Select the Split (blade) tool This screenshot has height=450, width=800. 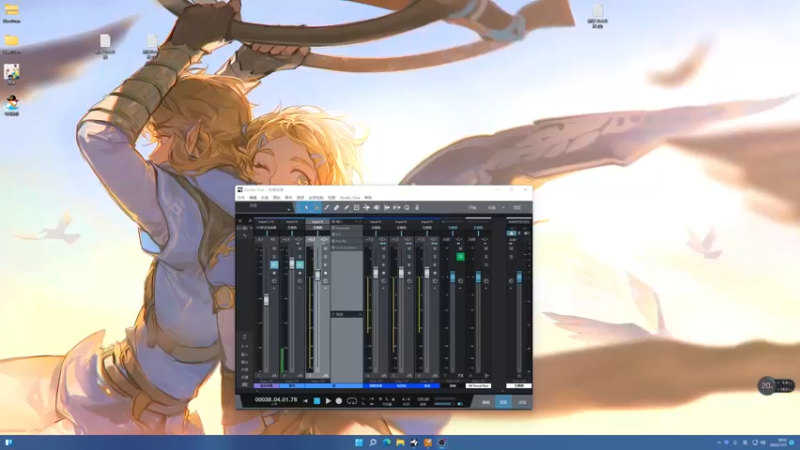[327, 208]
